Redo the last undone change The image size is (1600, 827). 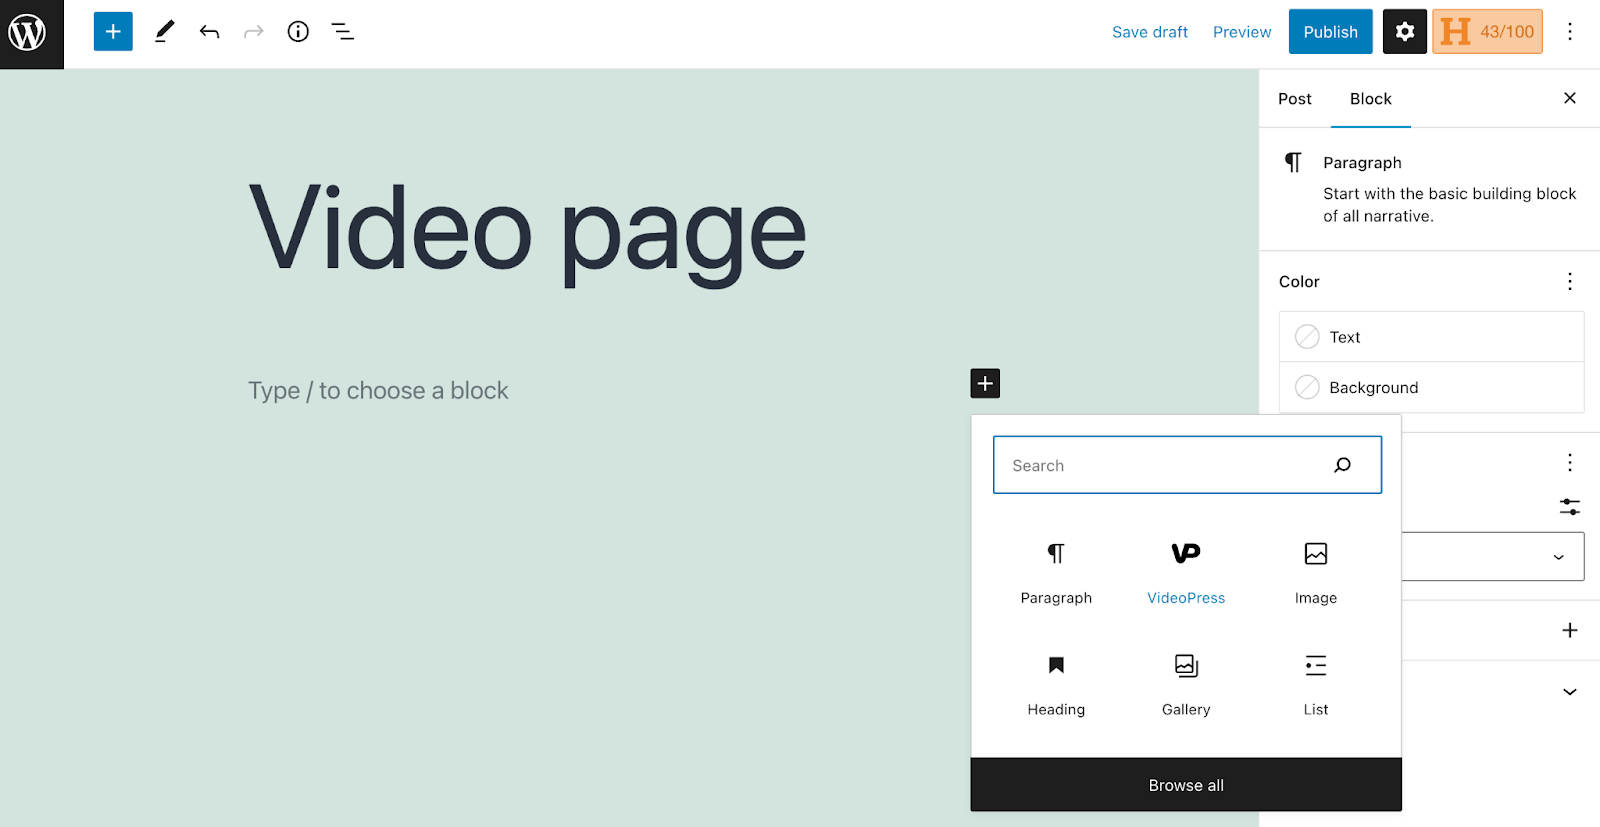(254, 32)
